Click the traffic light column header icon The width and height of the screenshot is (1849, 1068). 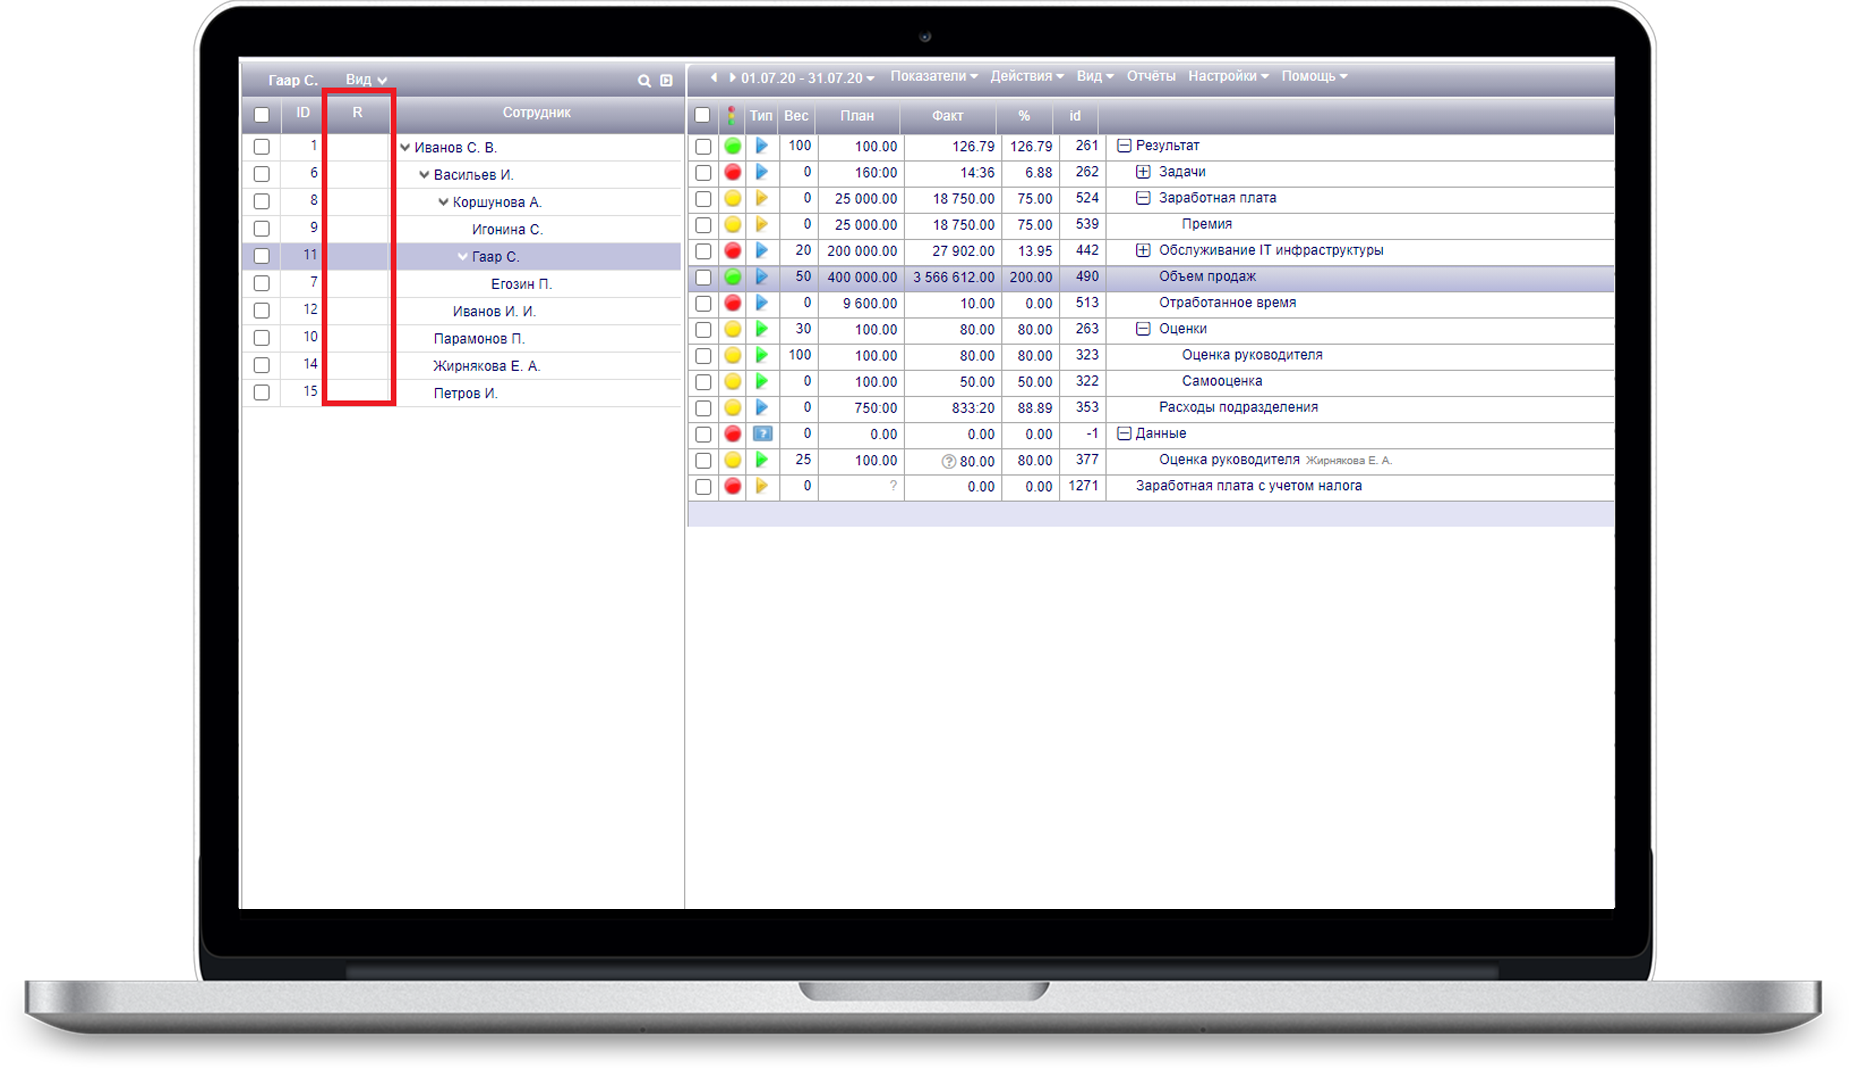[x=732, y=116]
